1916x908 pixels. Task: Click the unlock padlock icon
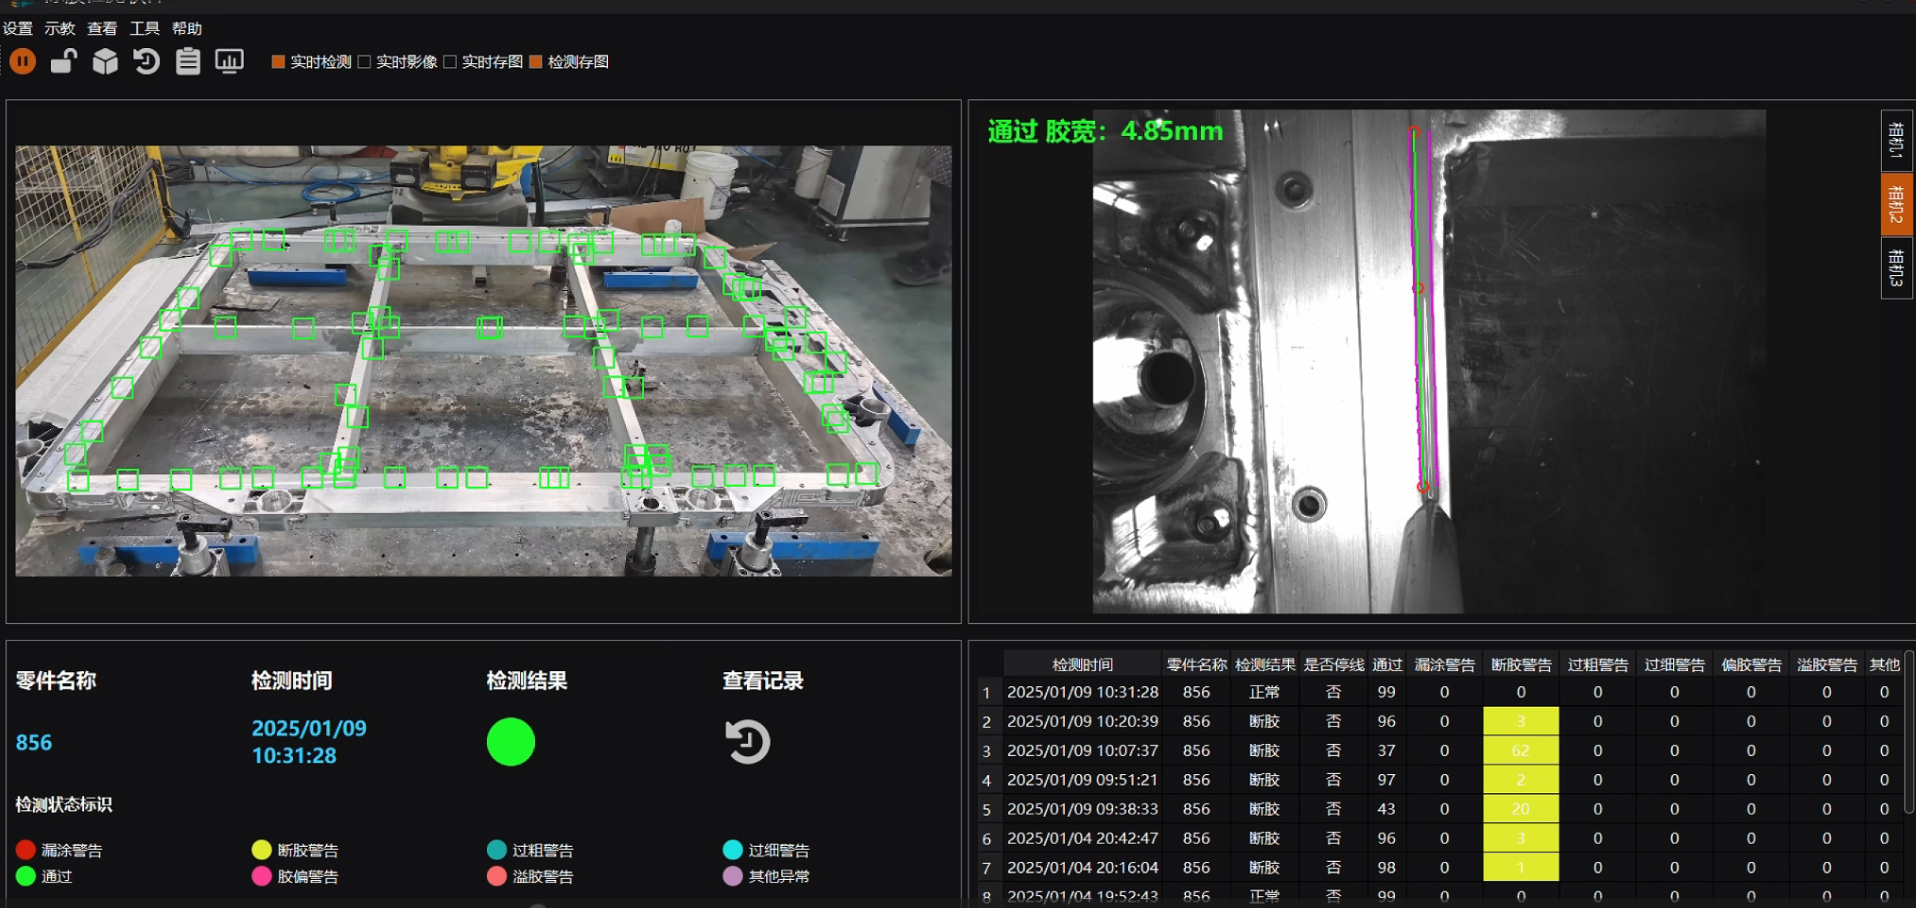click(64, 62)
